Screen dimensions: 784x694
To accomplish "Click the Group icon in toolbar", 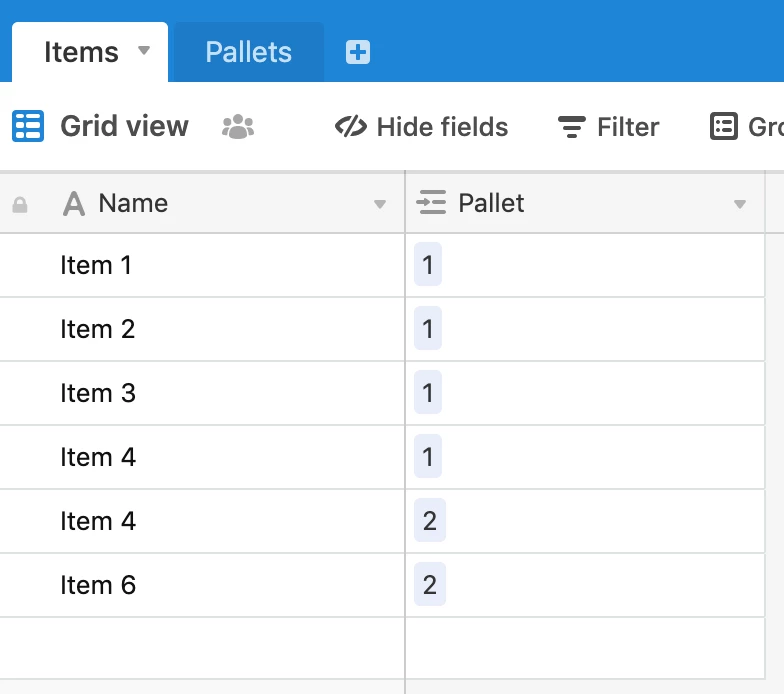I will [723, 127].
